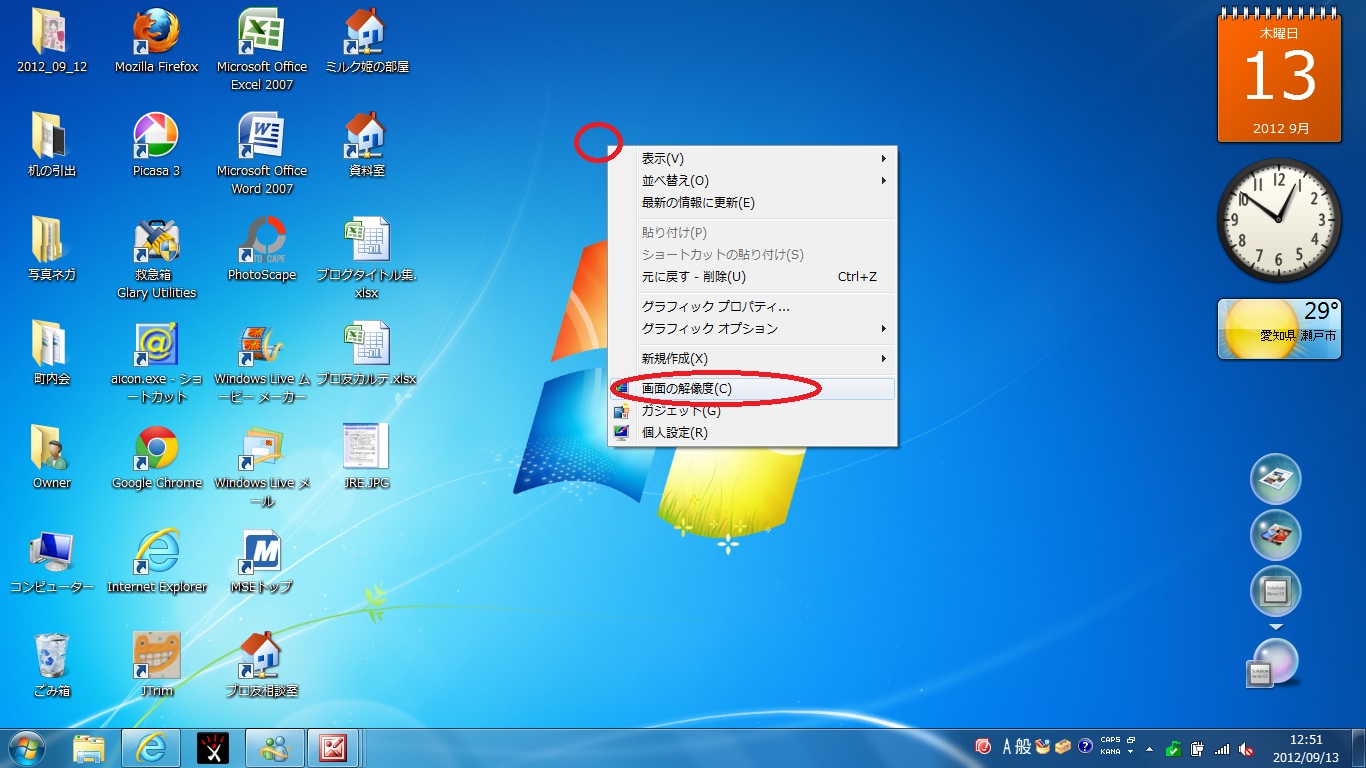Select the ミルク姫の部屋 shortcut icon

(x=367, y=42)
